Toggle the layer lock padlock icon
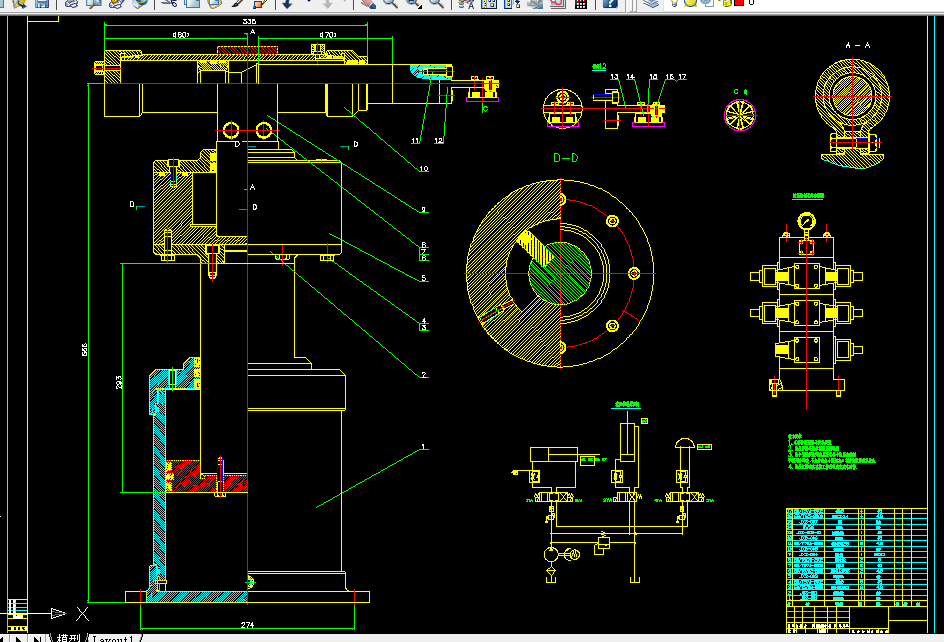 click(x=727, y=2)
